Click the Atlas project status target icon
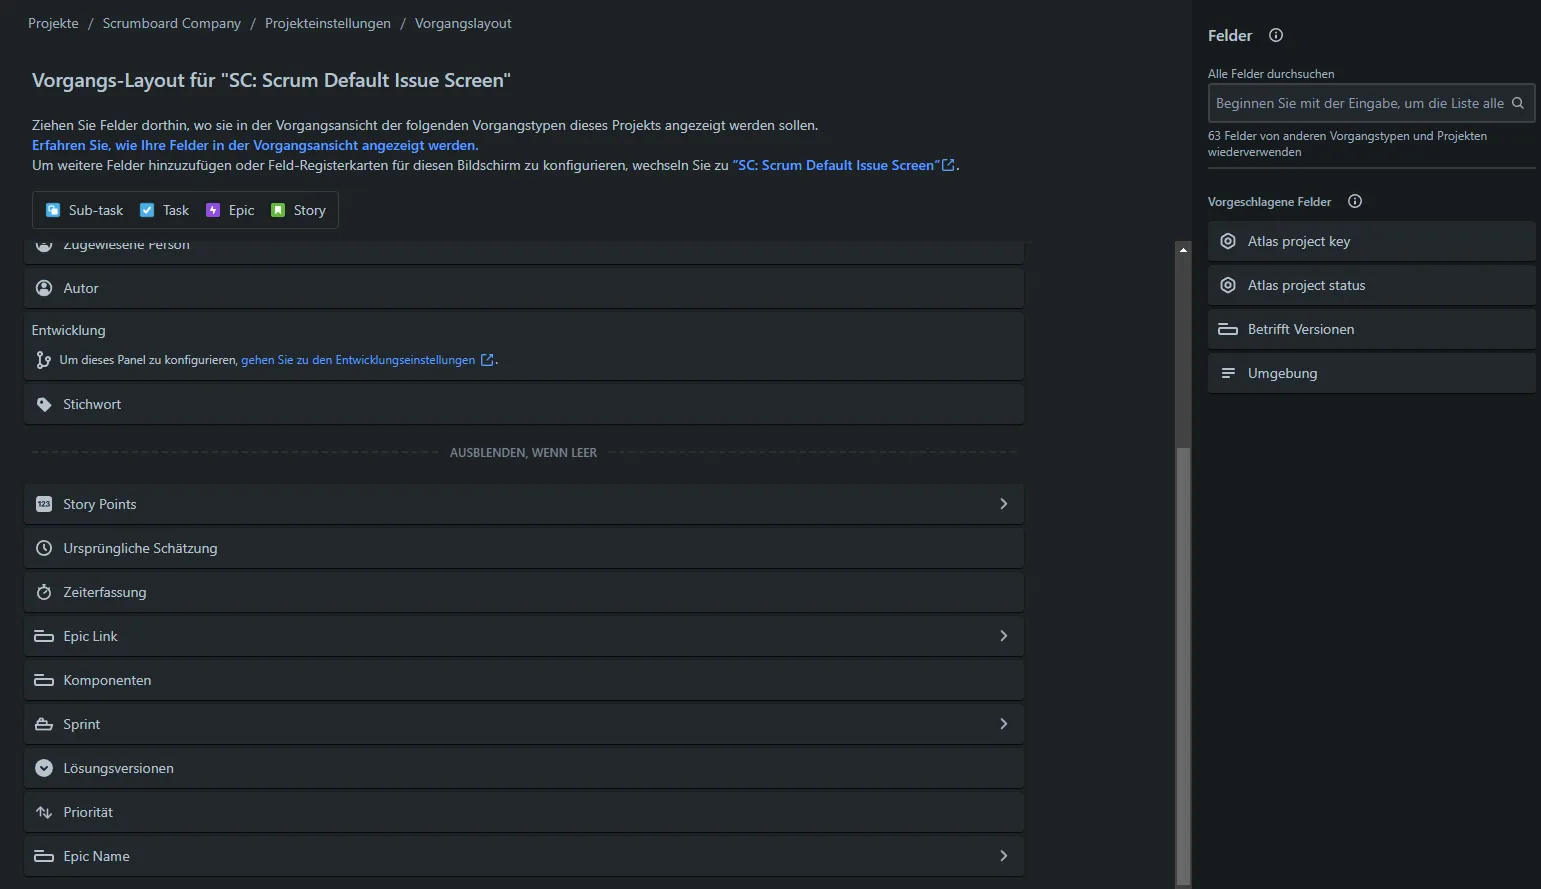 coord(1228,285)
